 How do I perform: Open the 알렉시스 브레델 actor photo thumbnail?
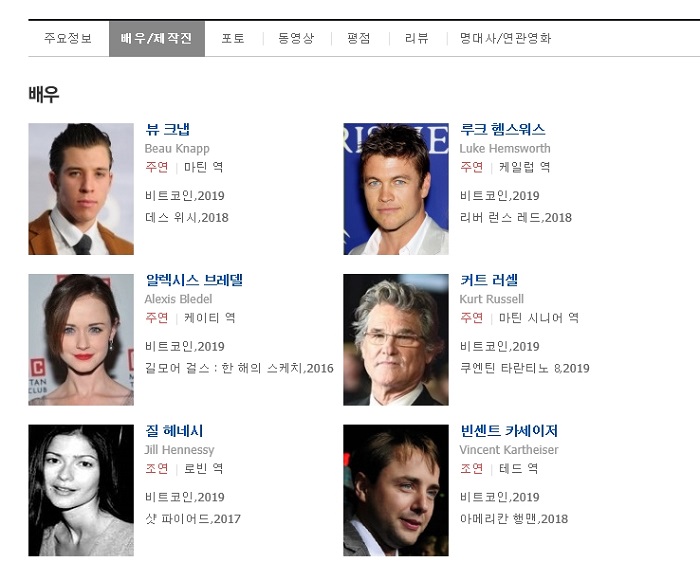tap(81, 340)
